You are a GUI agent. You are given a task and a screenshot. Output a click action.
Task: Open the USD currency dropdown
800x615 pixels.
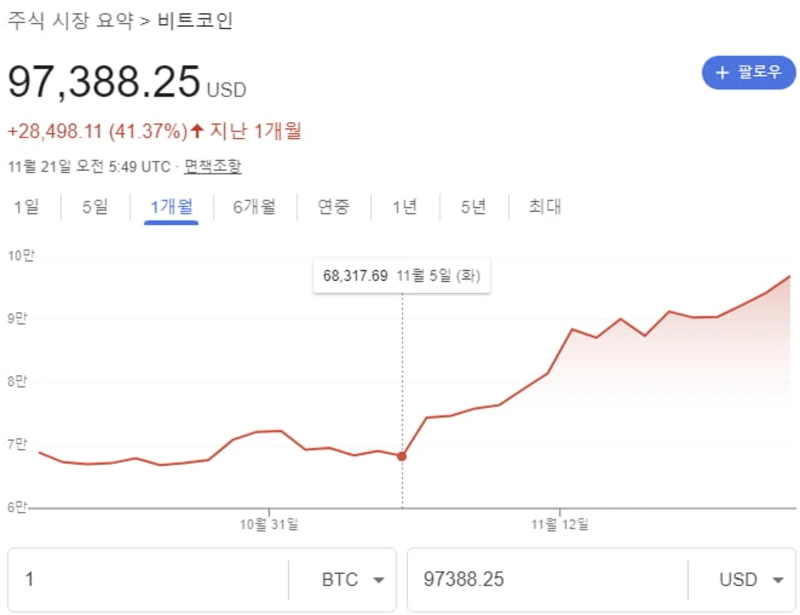tap(750, 580)
